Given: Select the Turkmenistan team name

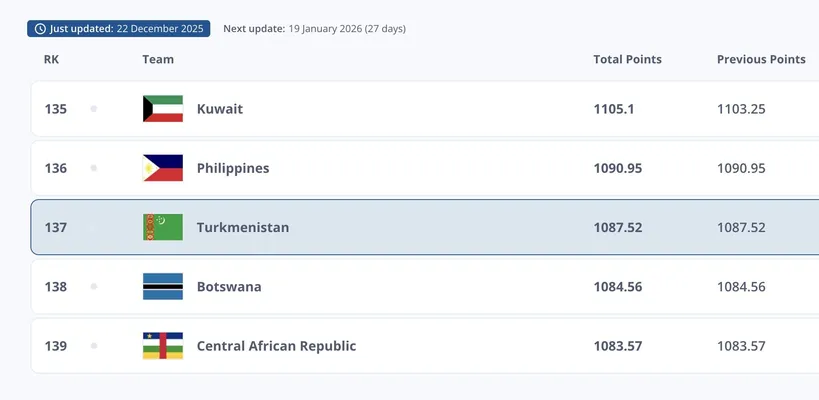Looking at the screenshot, I should [242, 228].
